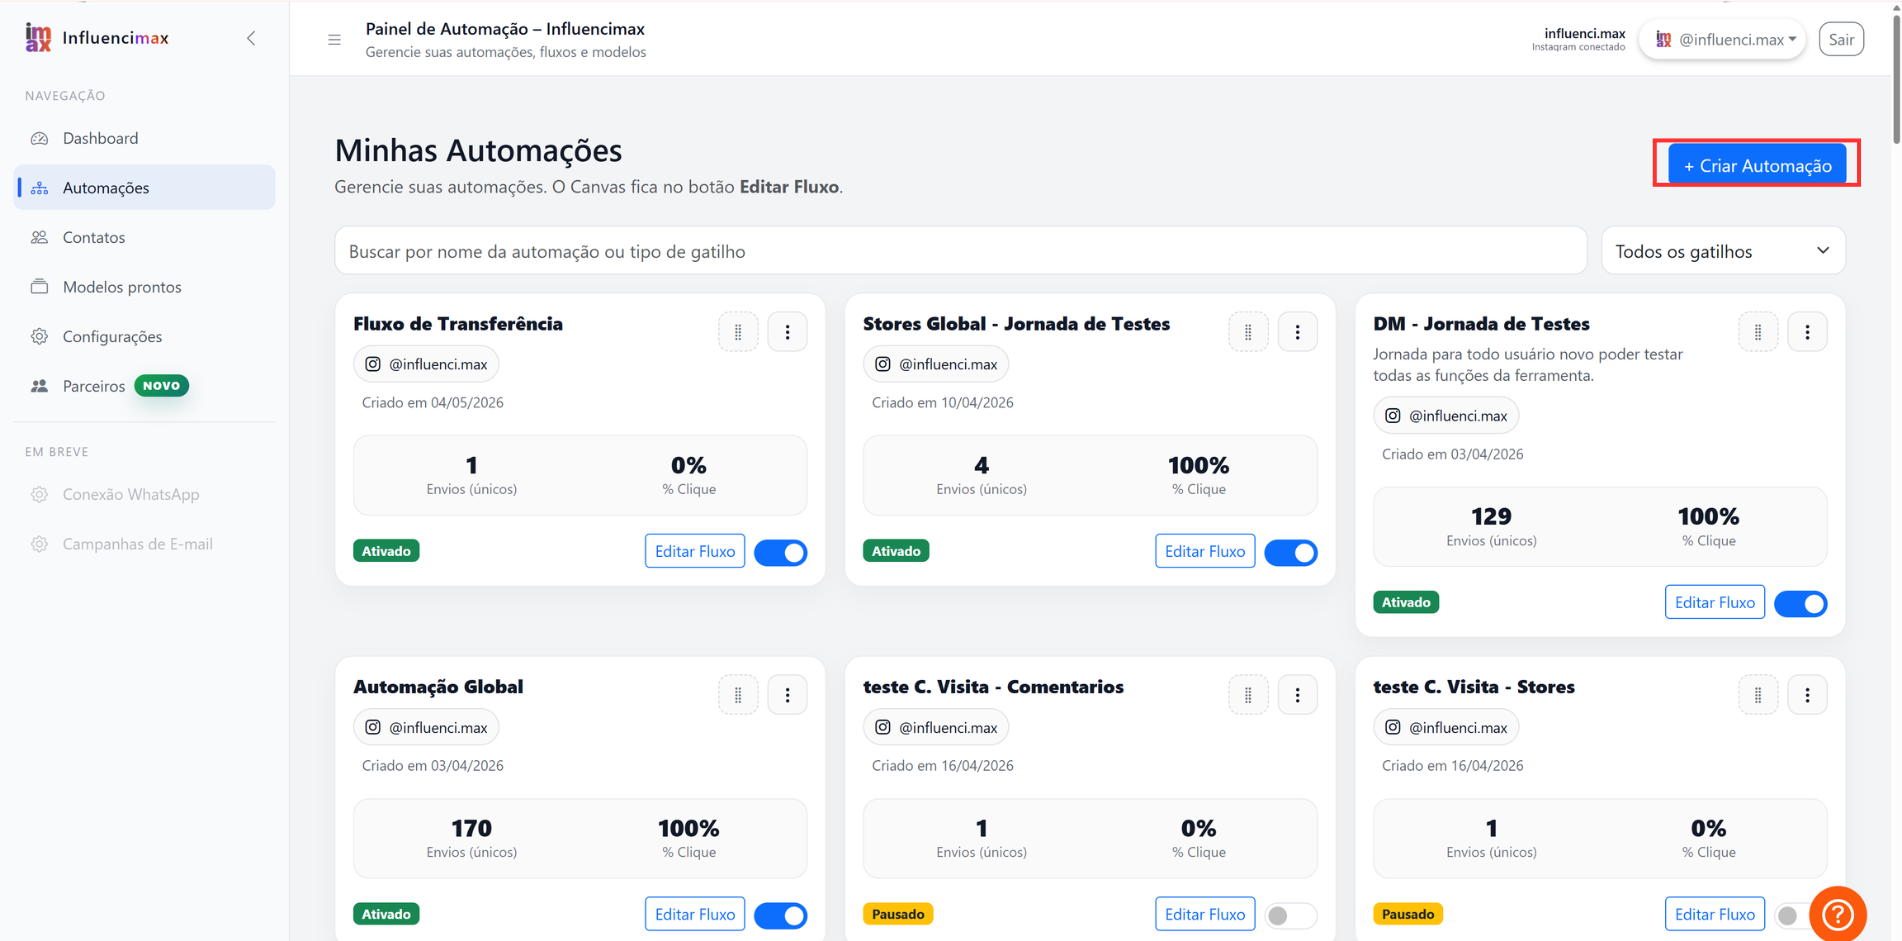Click the Sair logout button

[1841, 39]
